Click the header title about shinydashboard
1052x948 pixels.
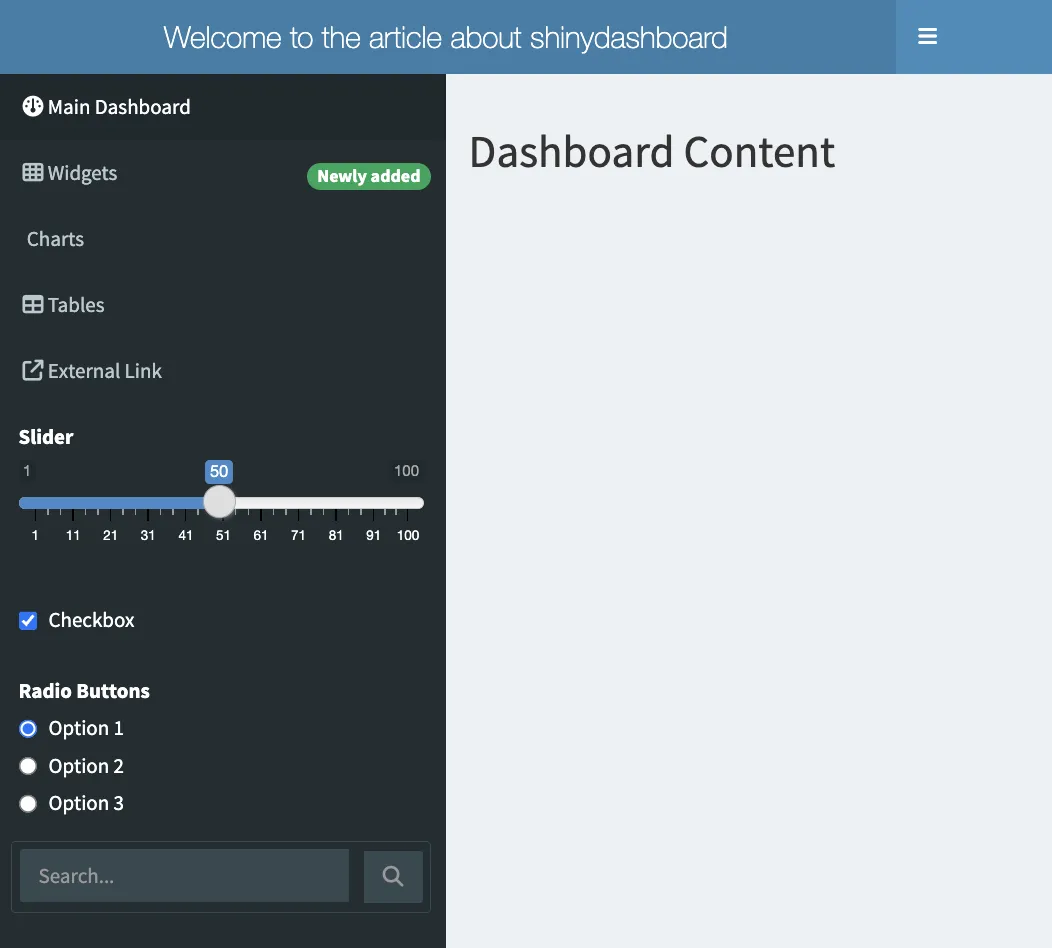pos(445,38)
